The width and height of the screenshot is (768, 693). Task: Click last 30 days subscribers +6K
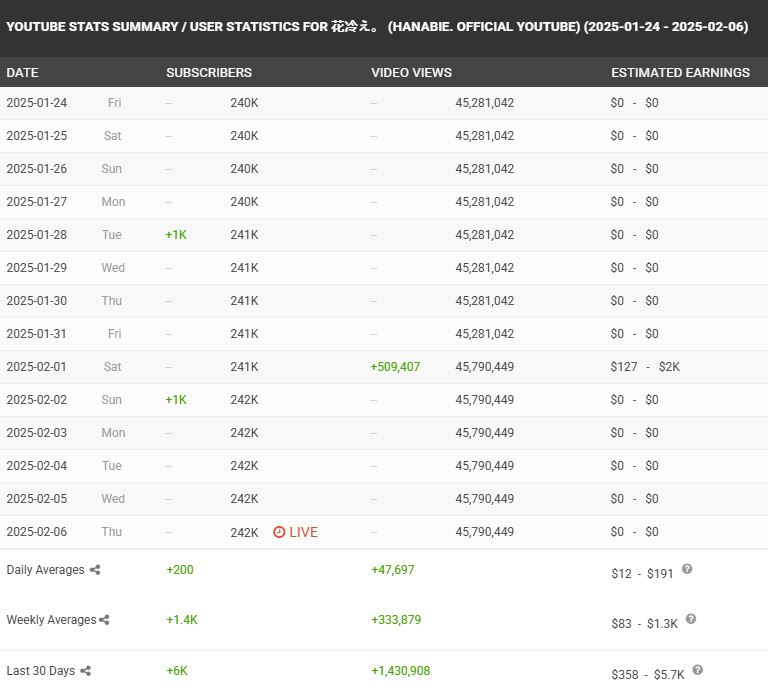point(177,670)
